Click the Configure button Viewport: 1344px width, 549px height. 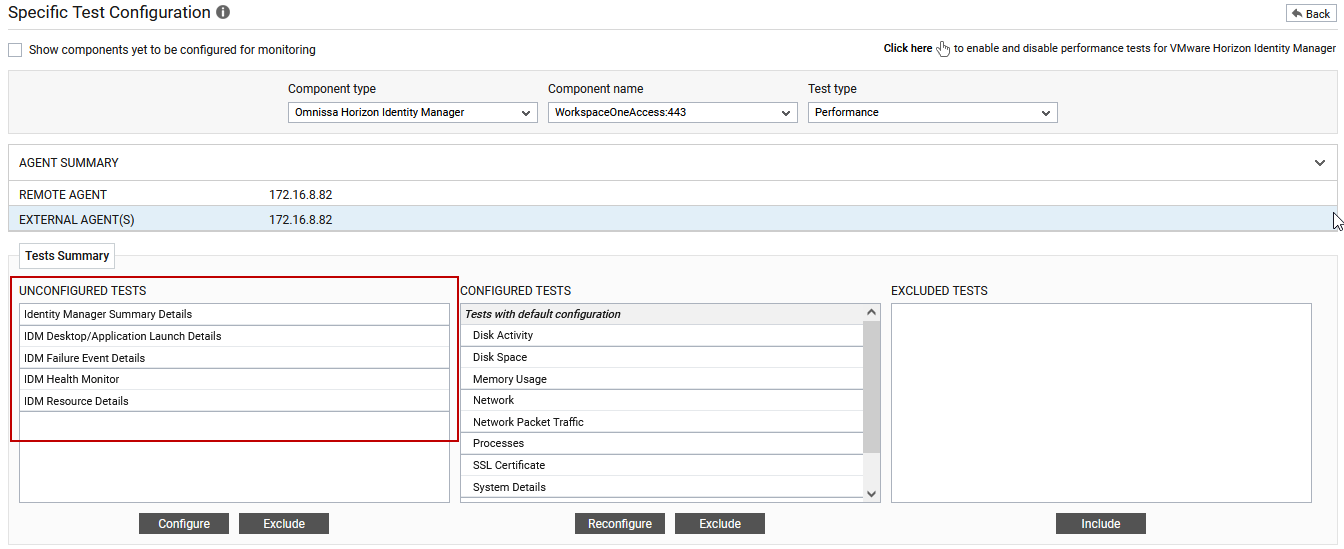(x=184, y=524)
